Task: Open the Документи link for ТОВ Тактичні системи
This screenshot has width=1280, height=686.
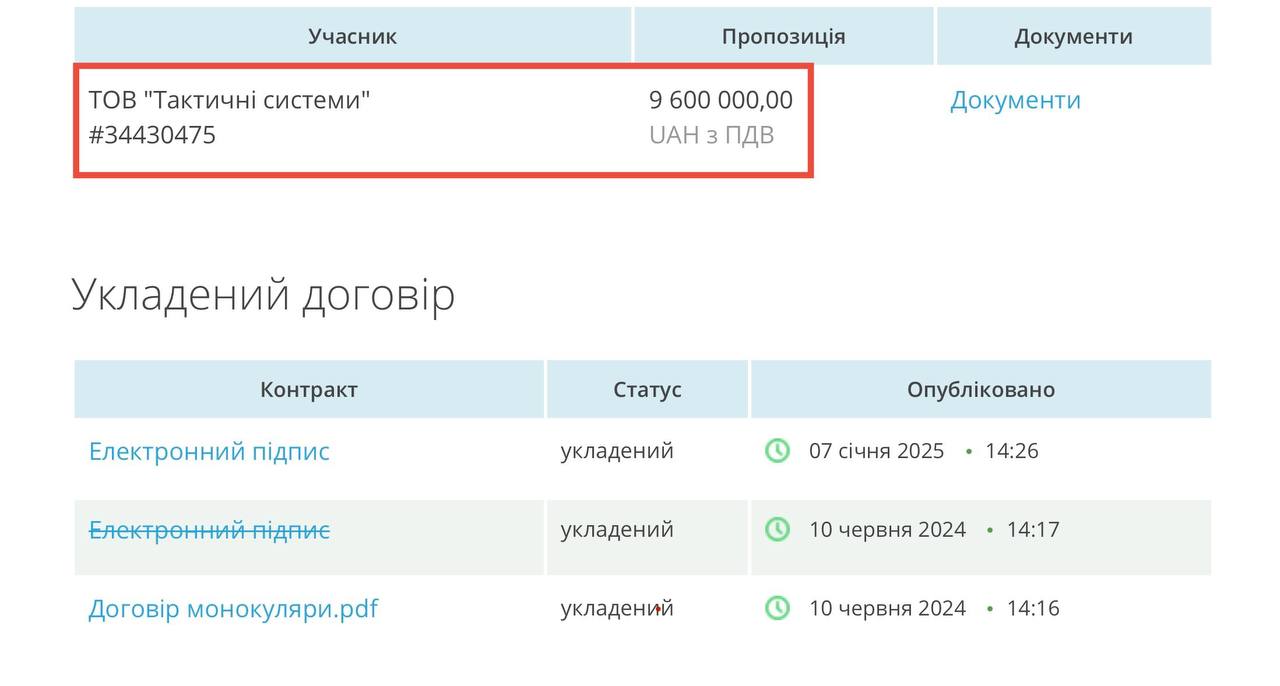Action: click(x=1015, y=100)
